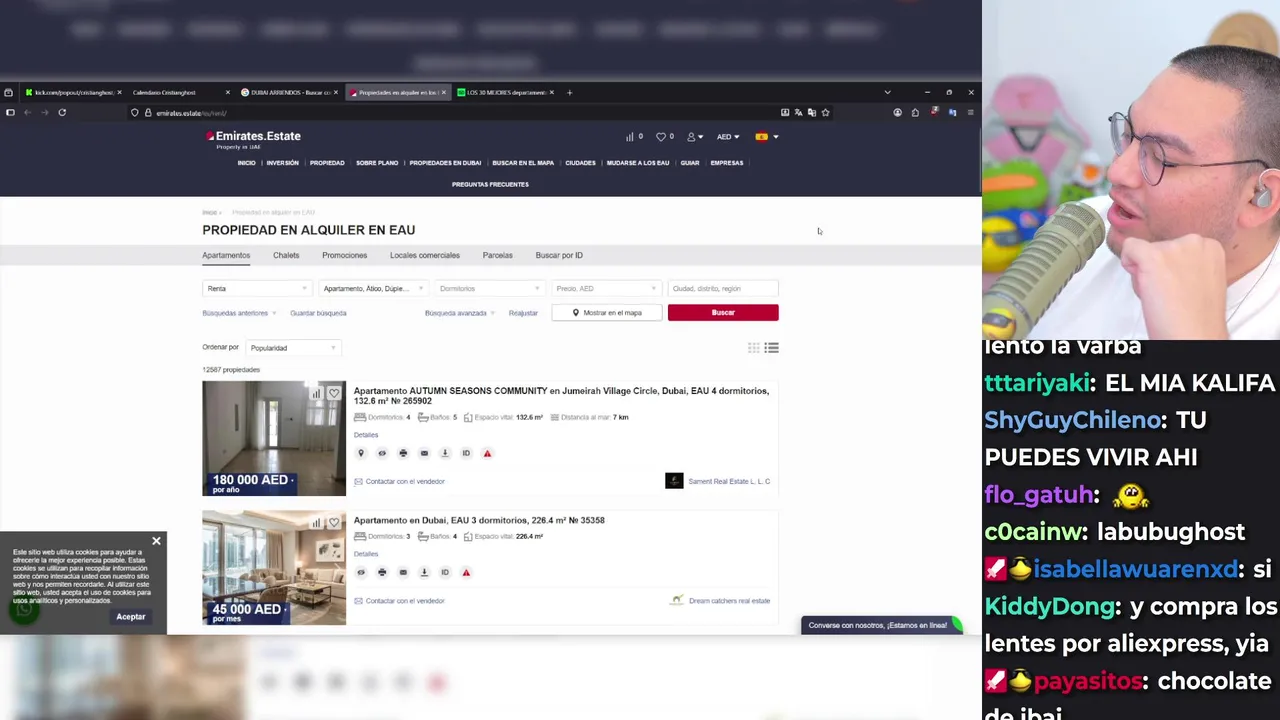This screenshot has height=720, width=1280.
Task: Open PREGUNTAS FRECUENTES menu item
Action: (490, 184)
